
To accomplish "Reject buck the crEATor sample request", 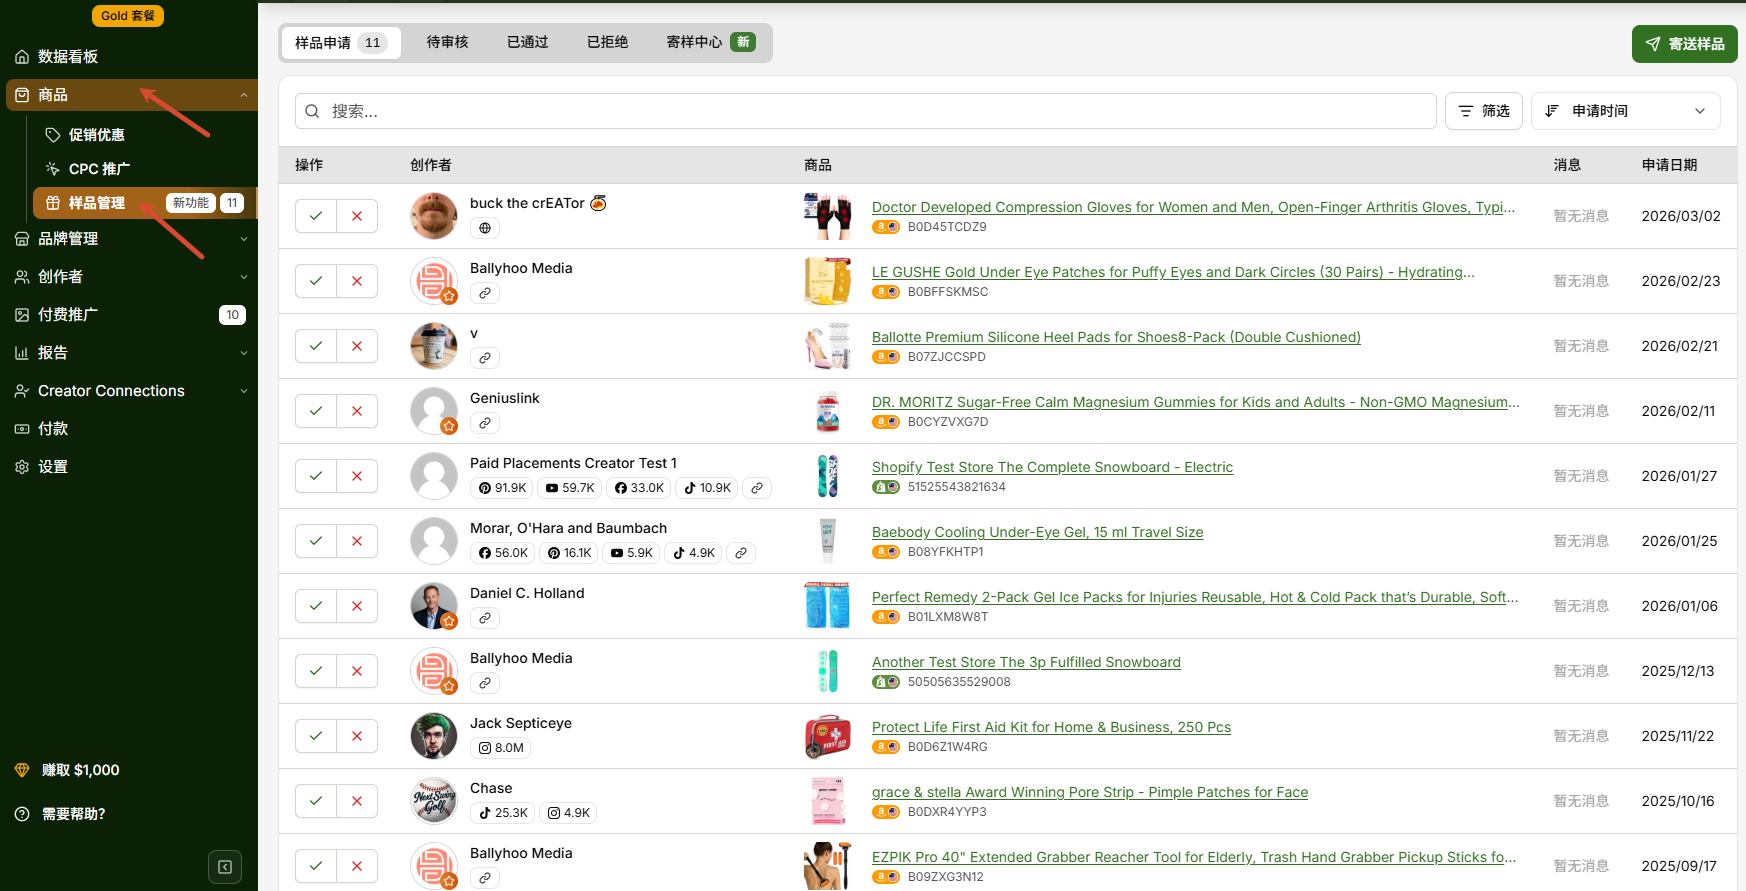I will [357, 216].
